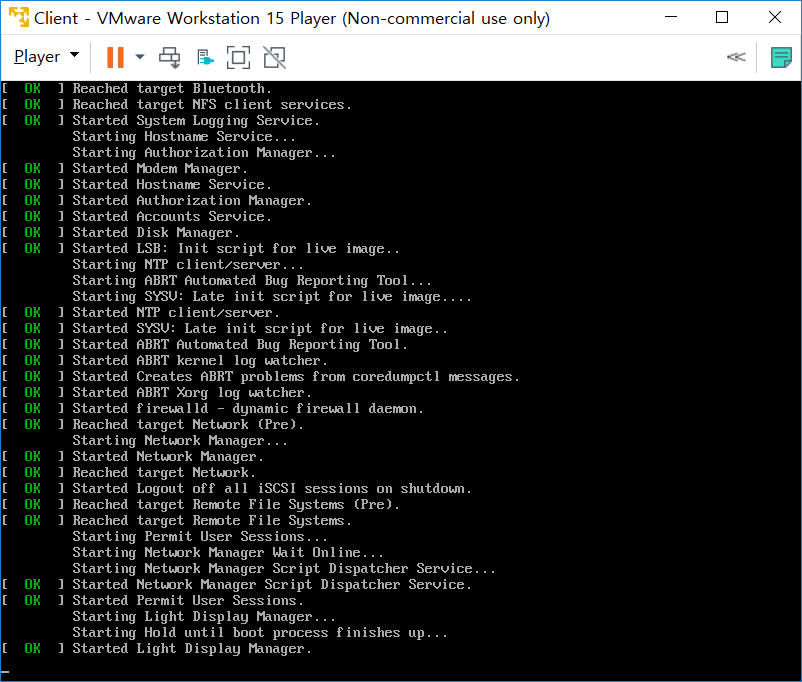802x682 pixels.
Task: Click 'Starting Permit User Sessions...' line
Action: (200, 537)
